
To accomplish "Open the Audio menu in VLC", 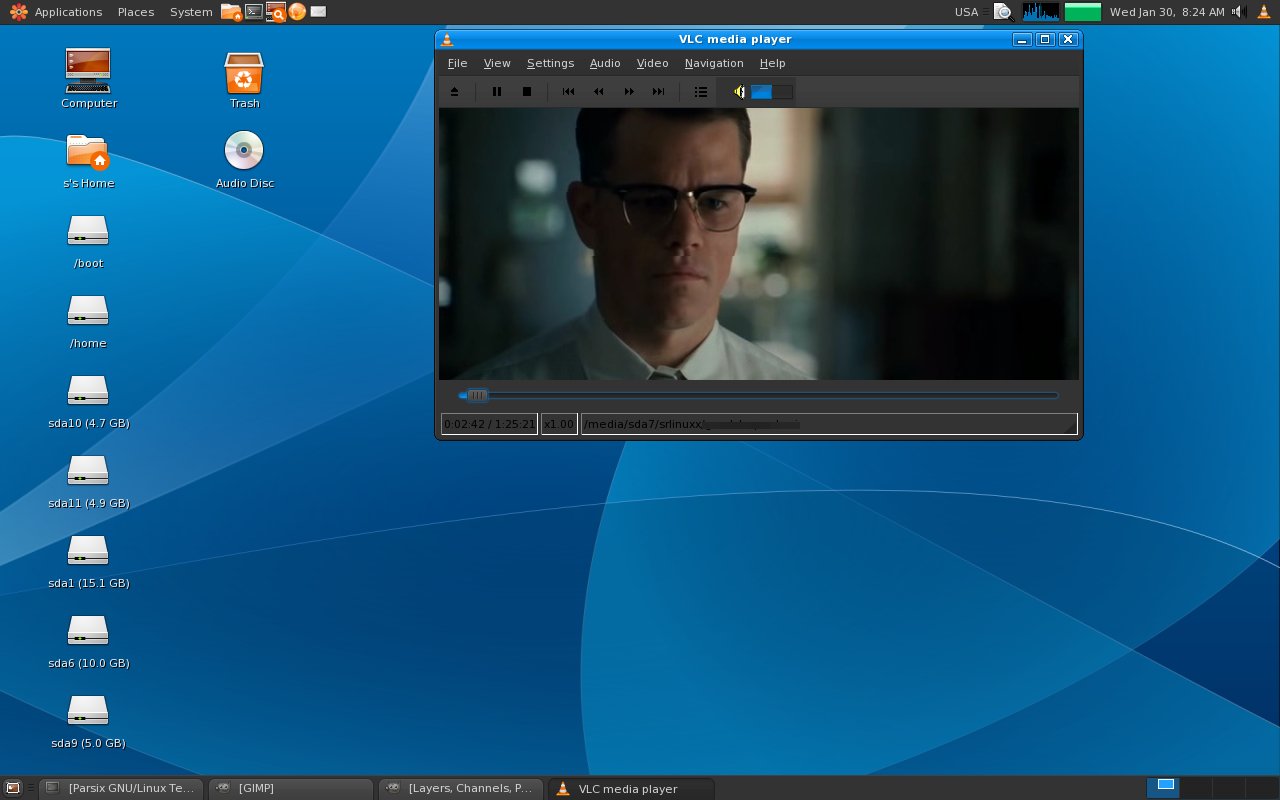I will pyautogui.click(x=605, y=63).
